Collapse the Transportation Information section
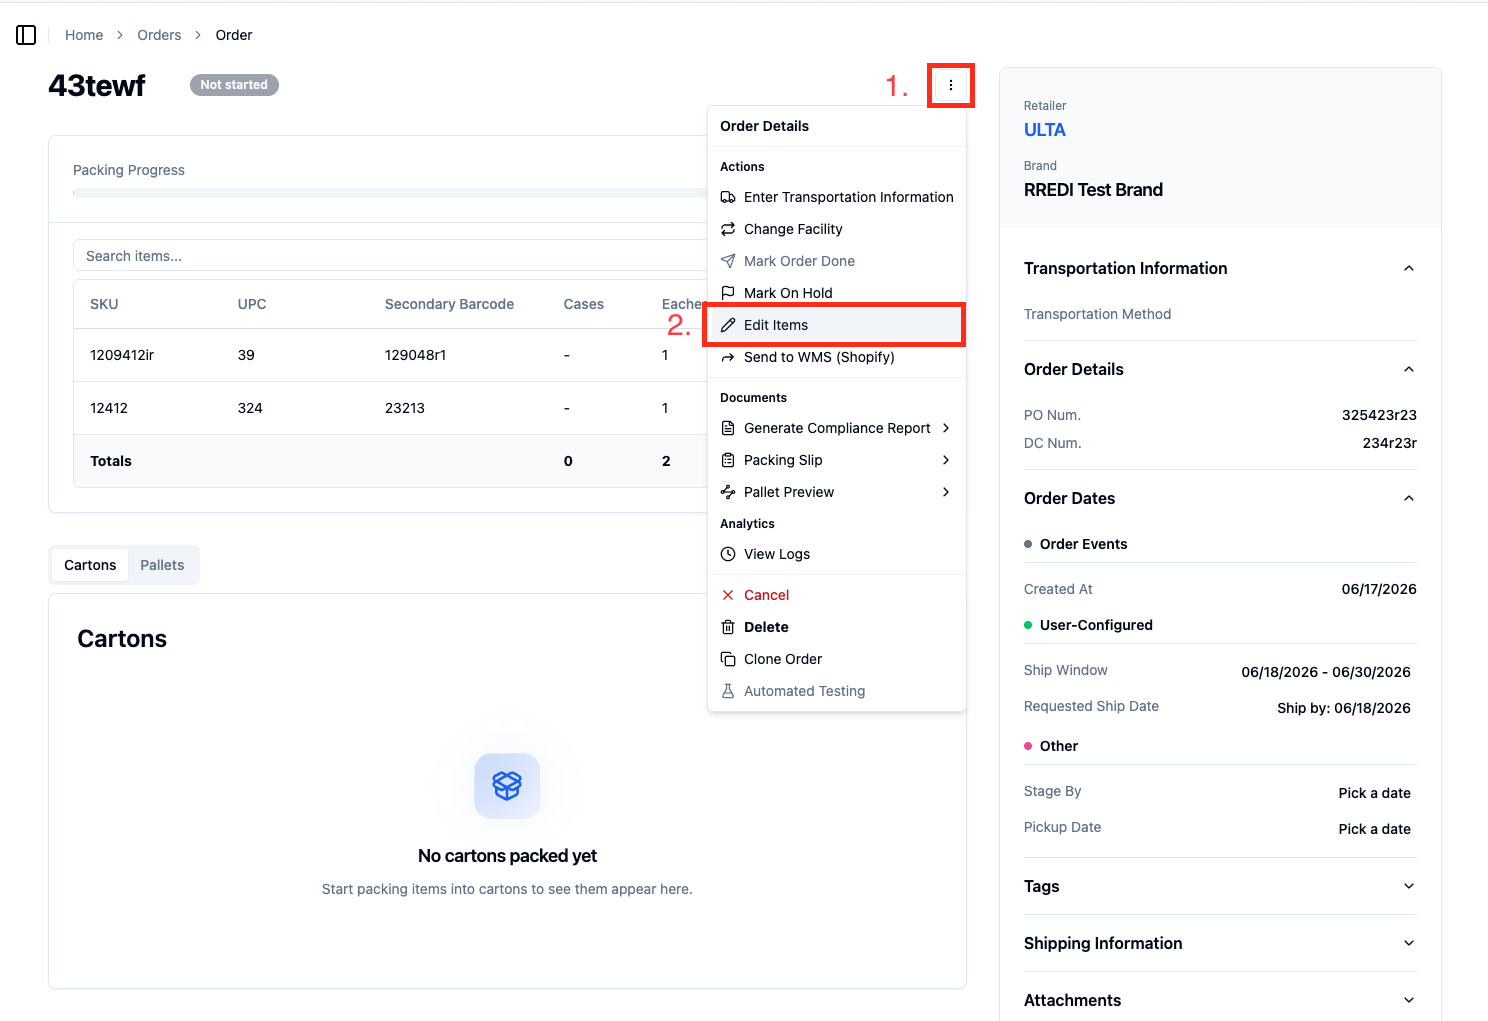 point(1409,268)
